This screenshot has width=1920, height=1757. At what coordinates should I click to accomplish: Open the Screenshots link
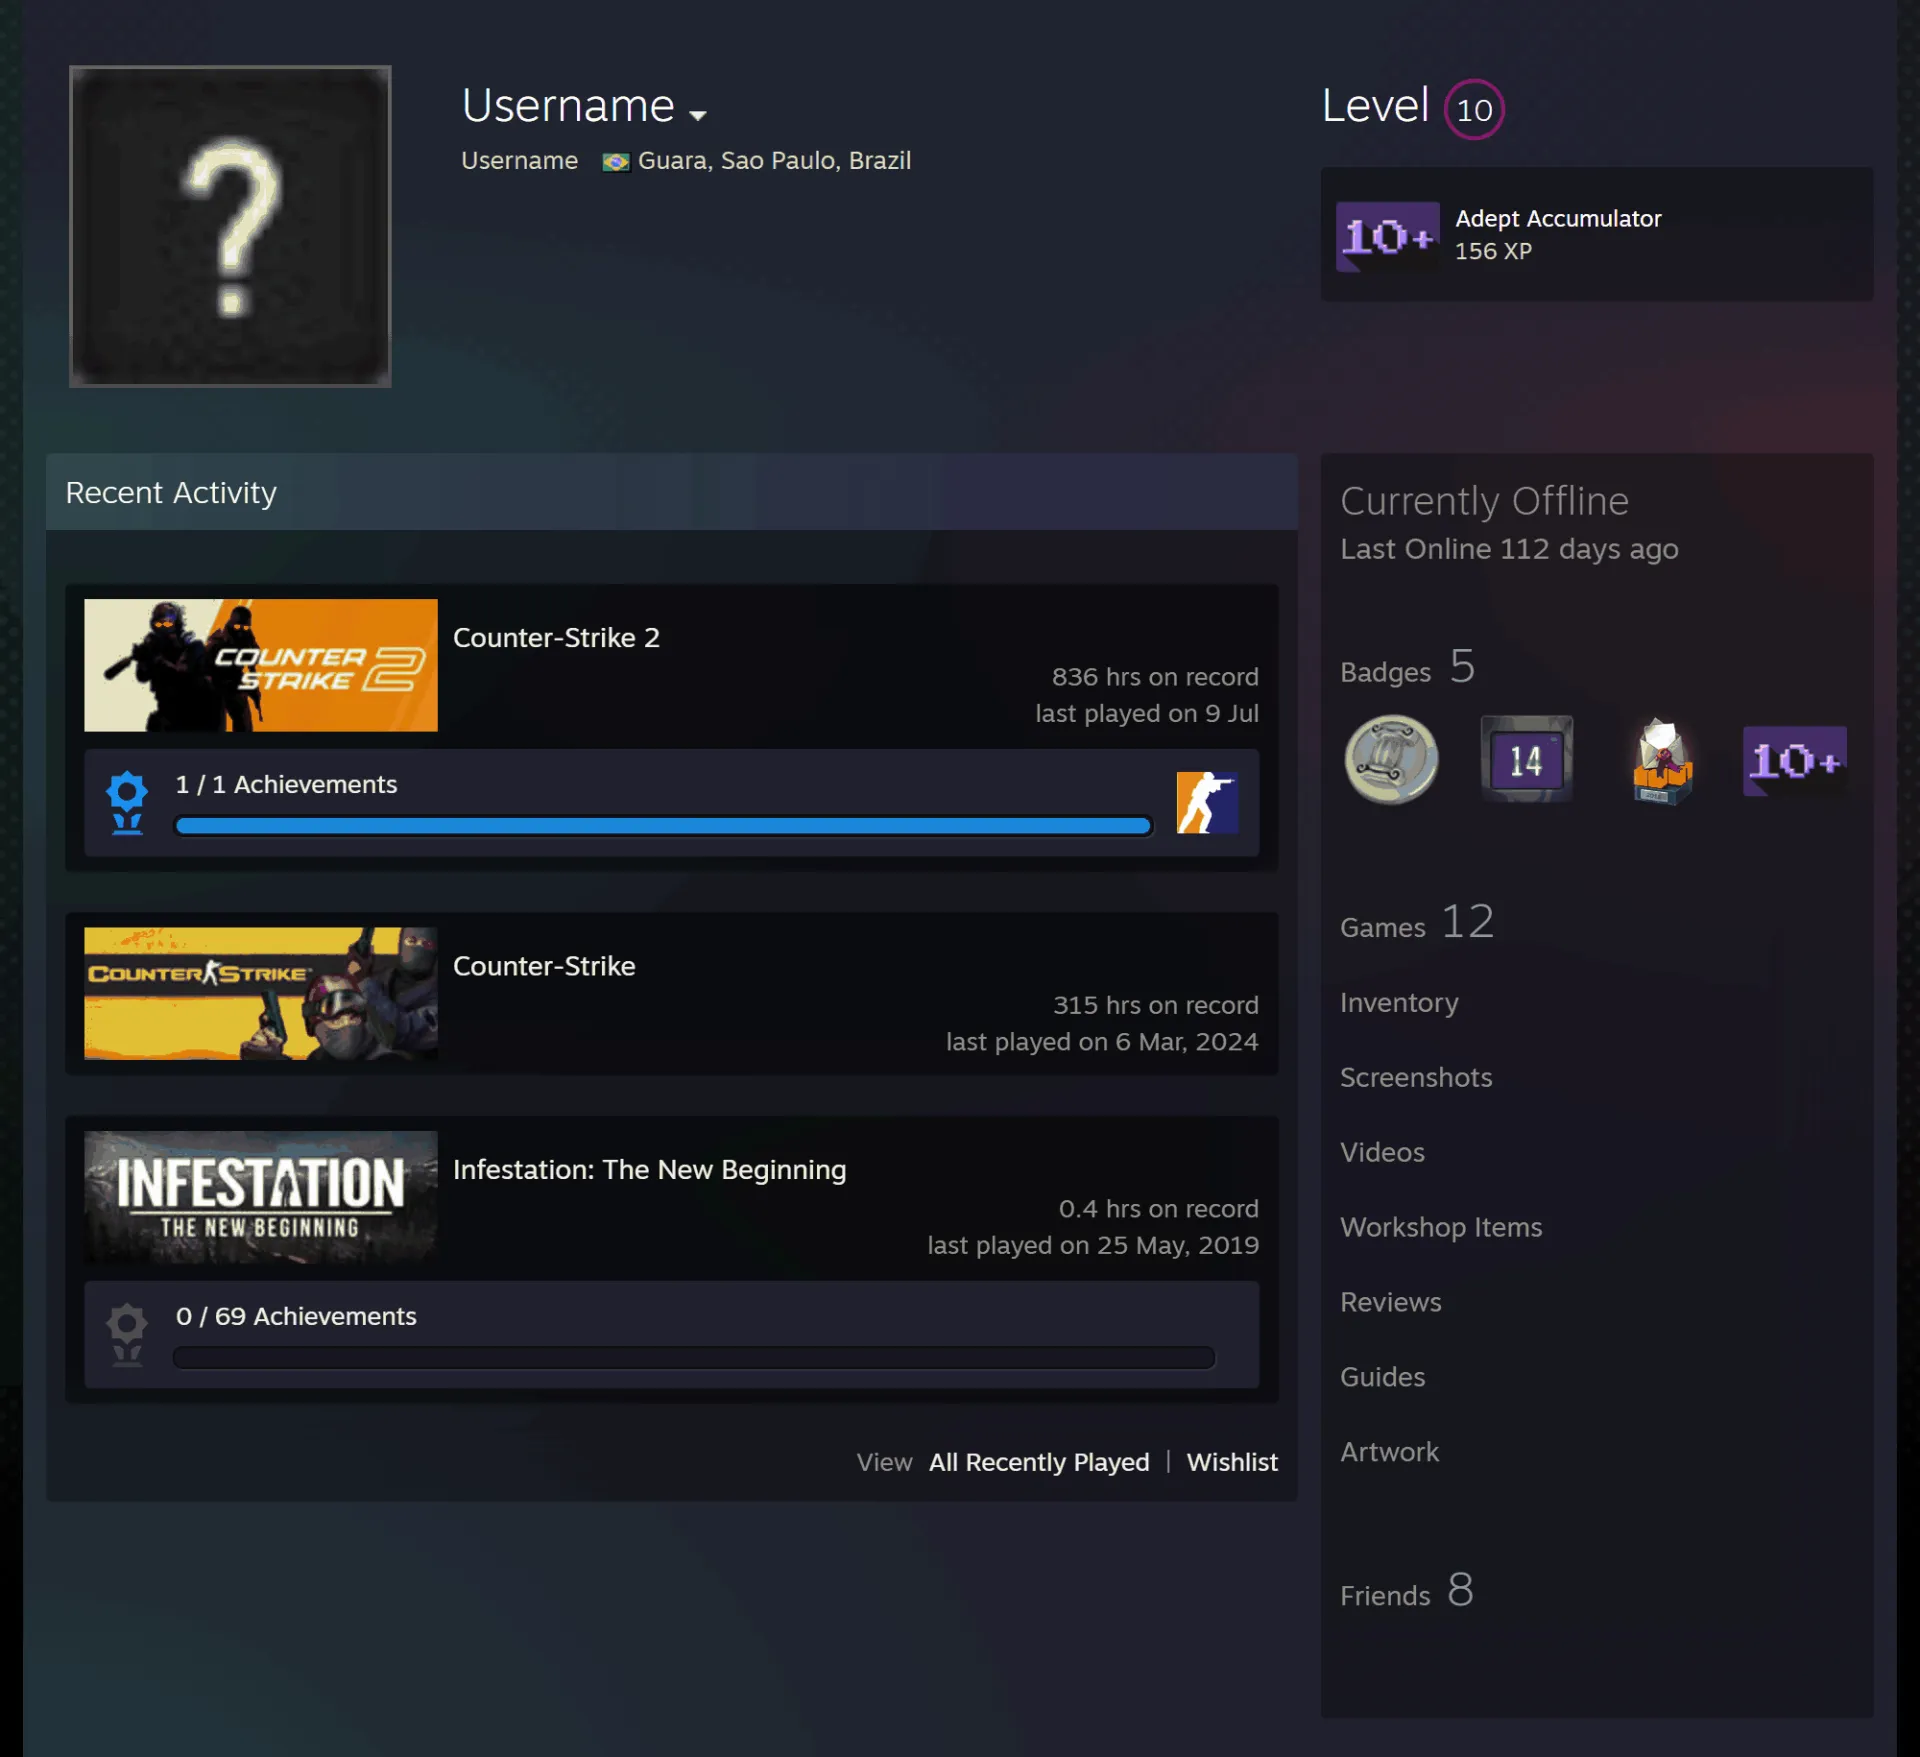(1416, 1077)
